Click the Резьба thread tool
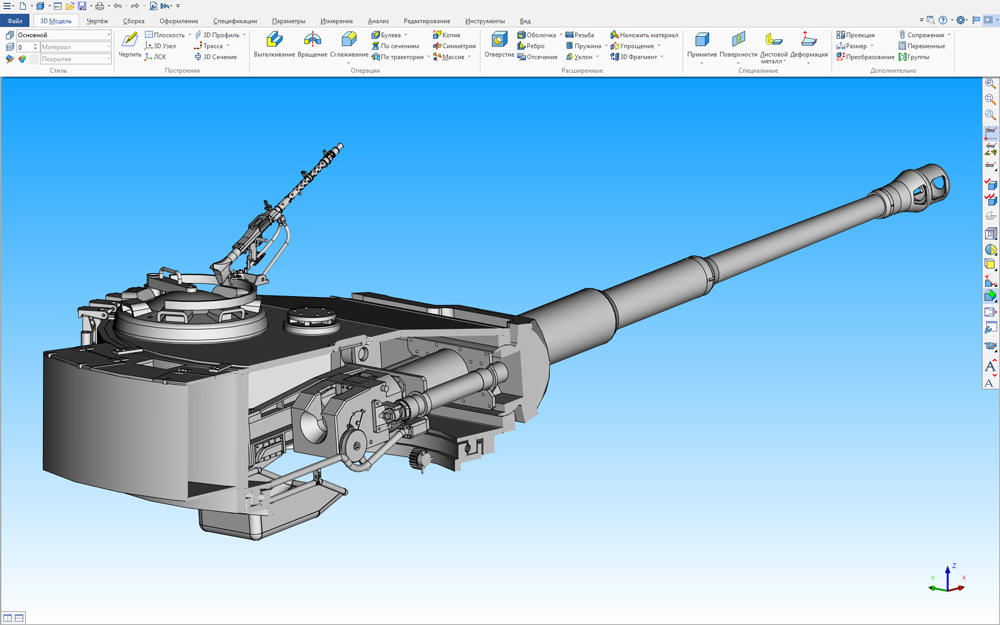This screenshot has height=625, width=1000. coord(580,35)
